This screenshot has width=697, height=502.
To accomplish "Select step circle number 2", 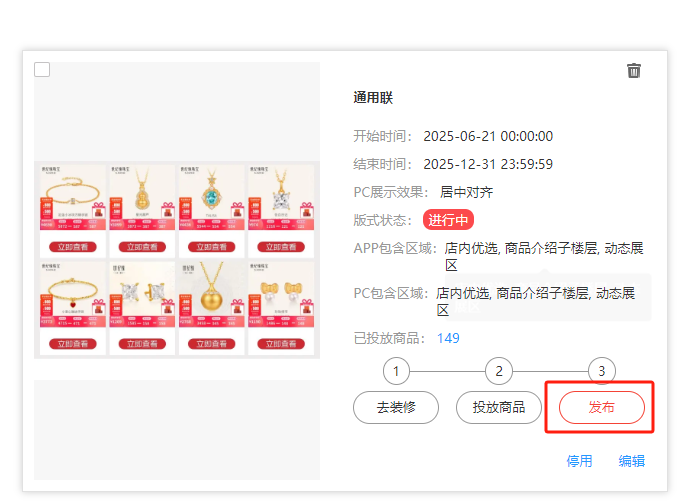I will pyautogui.click(x=498, y=372).
